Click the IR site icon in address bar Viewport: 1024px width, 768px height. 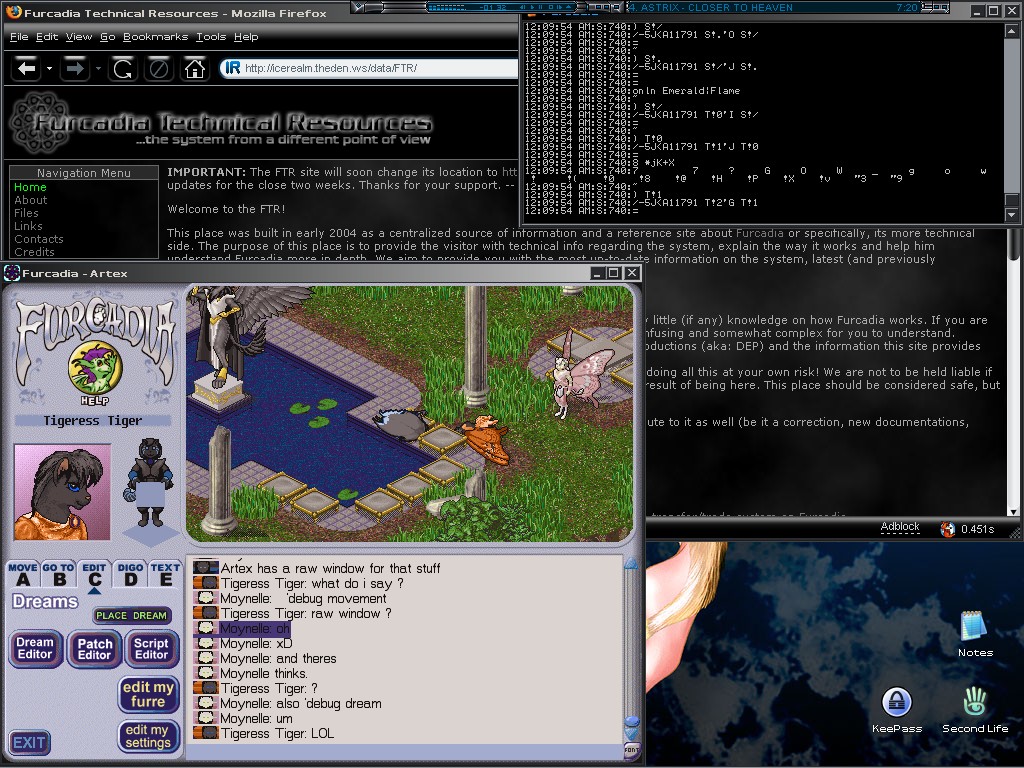(x=232, y=68)
